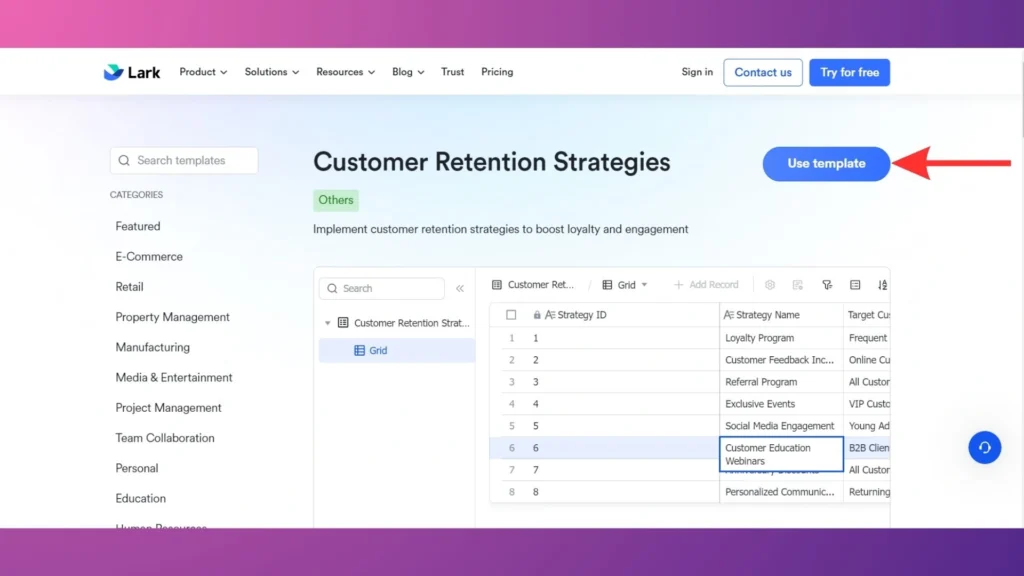The image size is (1024, 576).
Task: Expand the Product dropdown menu
Action: (x=203, y=72)
